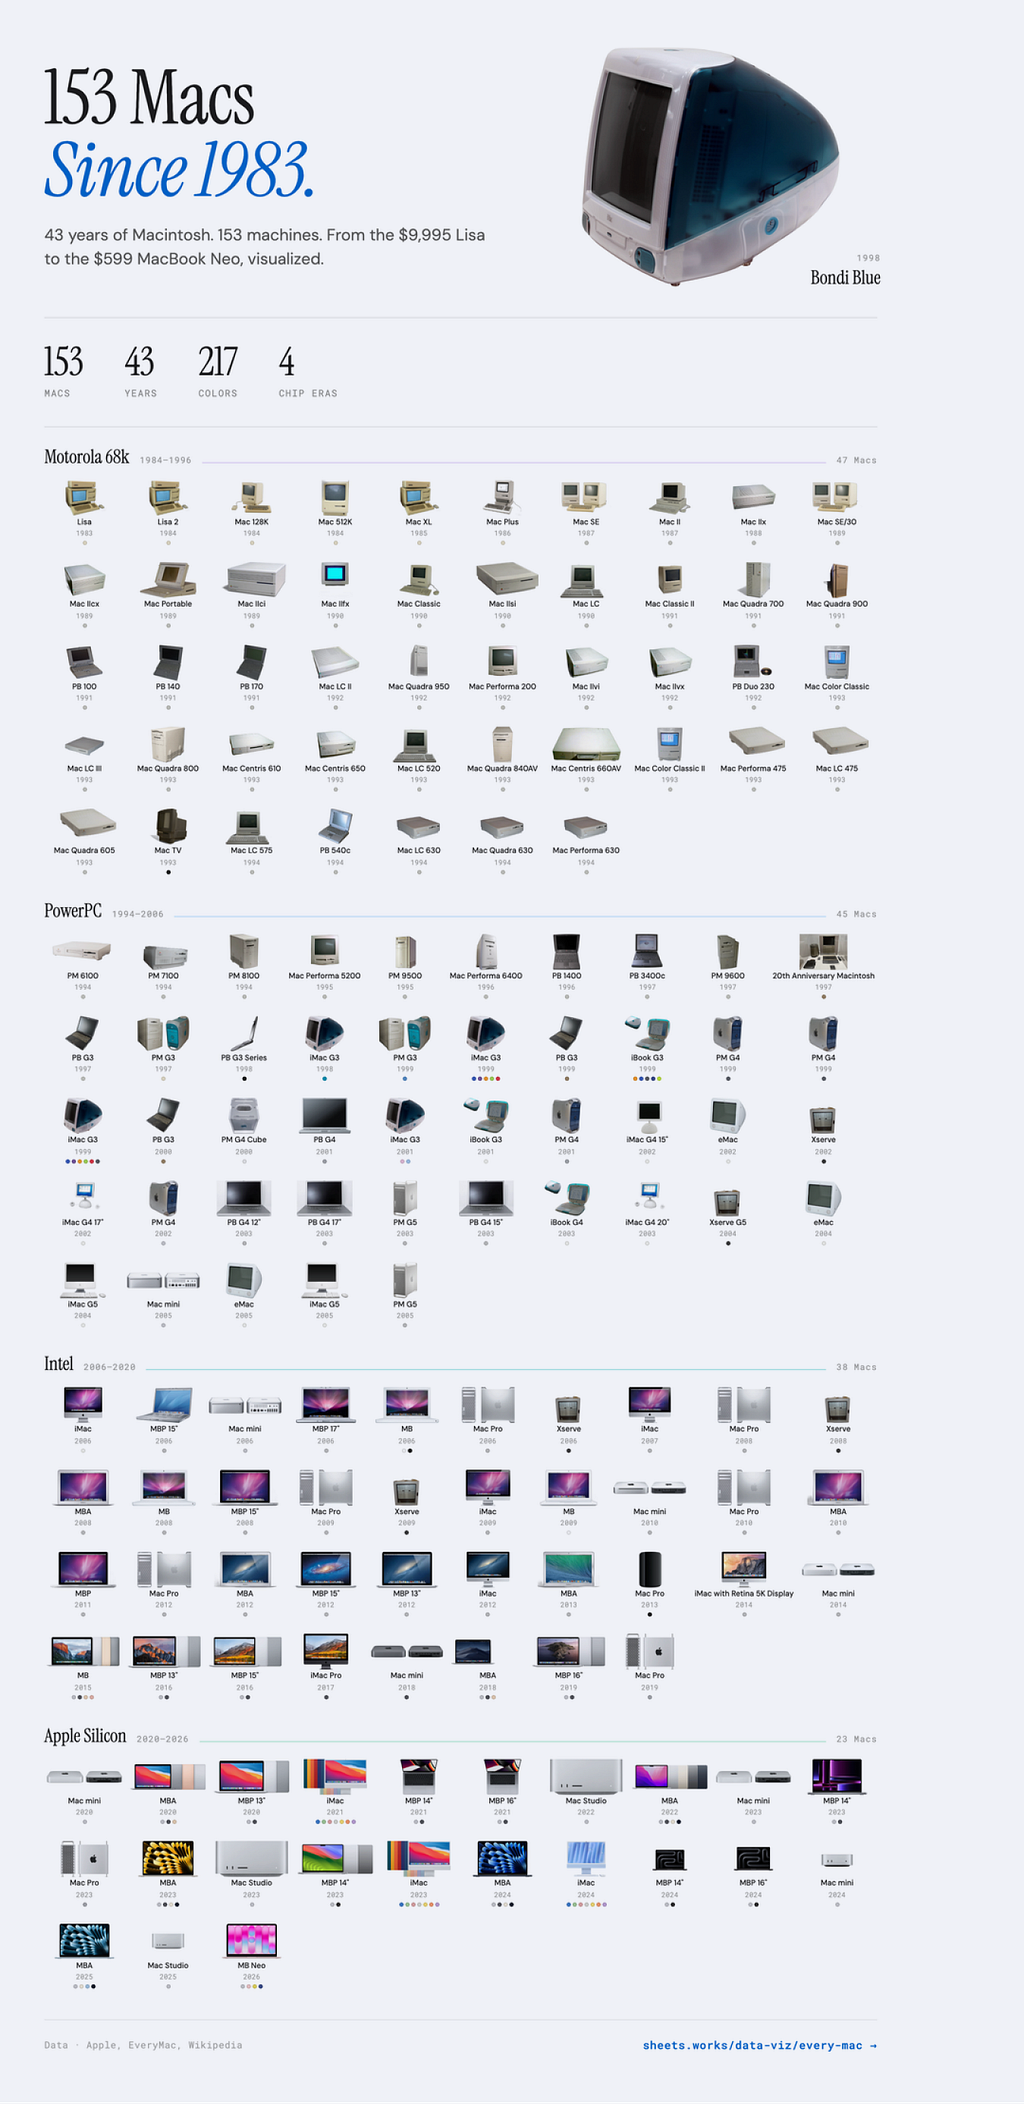1024x2104 pixels.
Task: Click the "43" years statistic
Action: (x=139, y=362)
